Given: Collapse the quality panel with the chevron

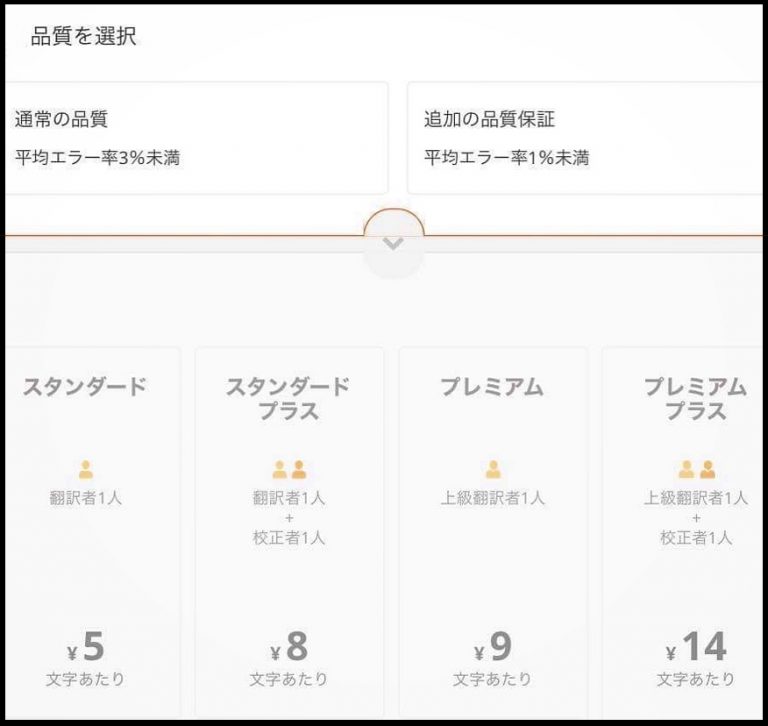Looking at the screenshot, I should [394, 244].
